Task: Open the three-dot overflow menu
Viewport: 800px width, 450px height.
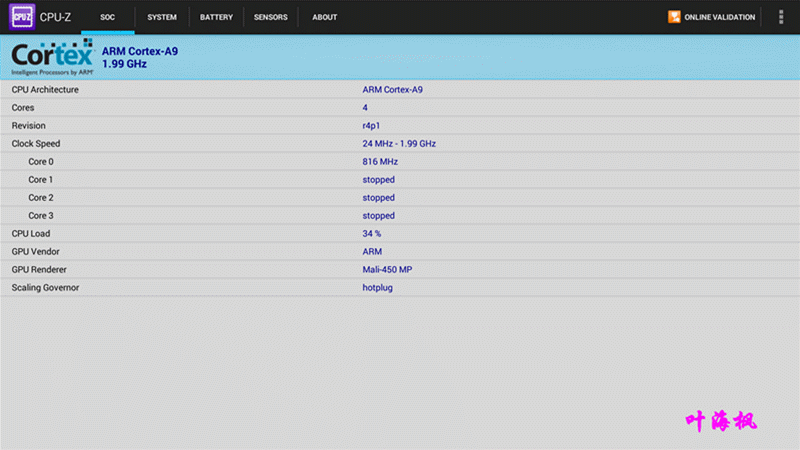Action: 781,17
